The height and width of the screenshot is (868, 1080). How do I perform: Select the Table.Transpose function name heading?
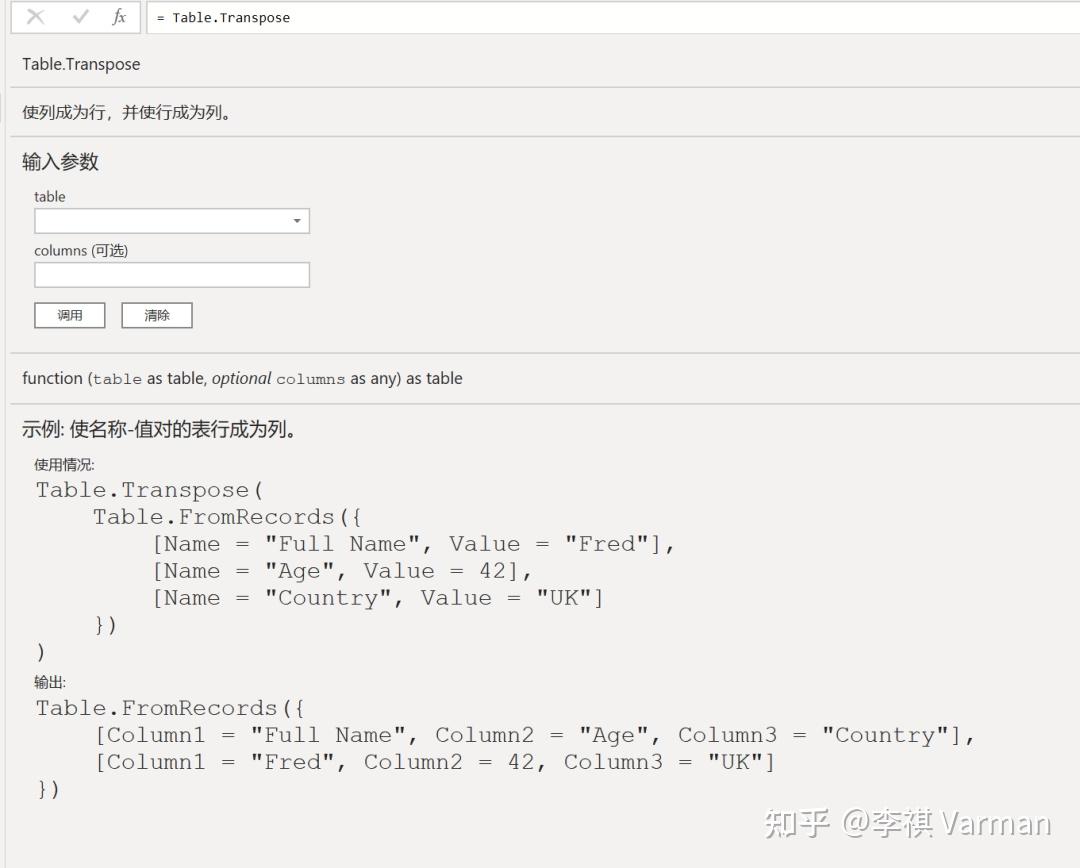coord(81,64)
